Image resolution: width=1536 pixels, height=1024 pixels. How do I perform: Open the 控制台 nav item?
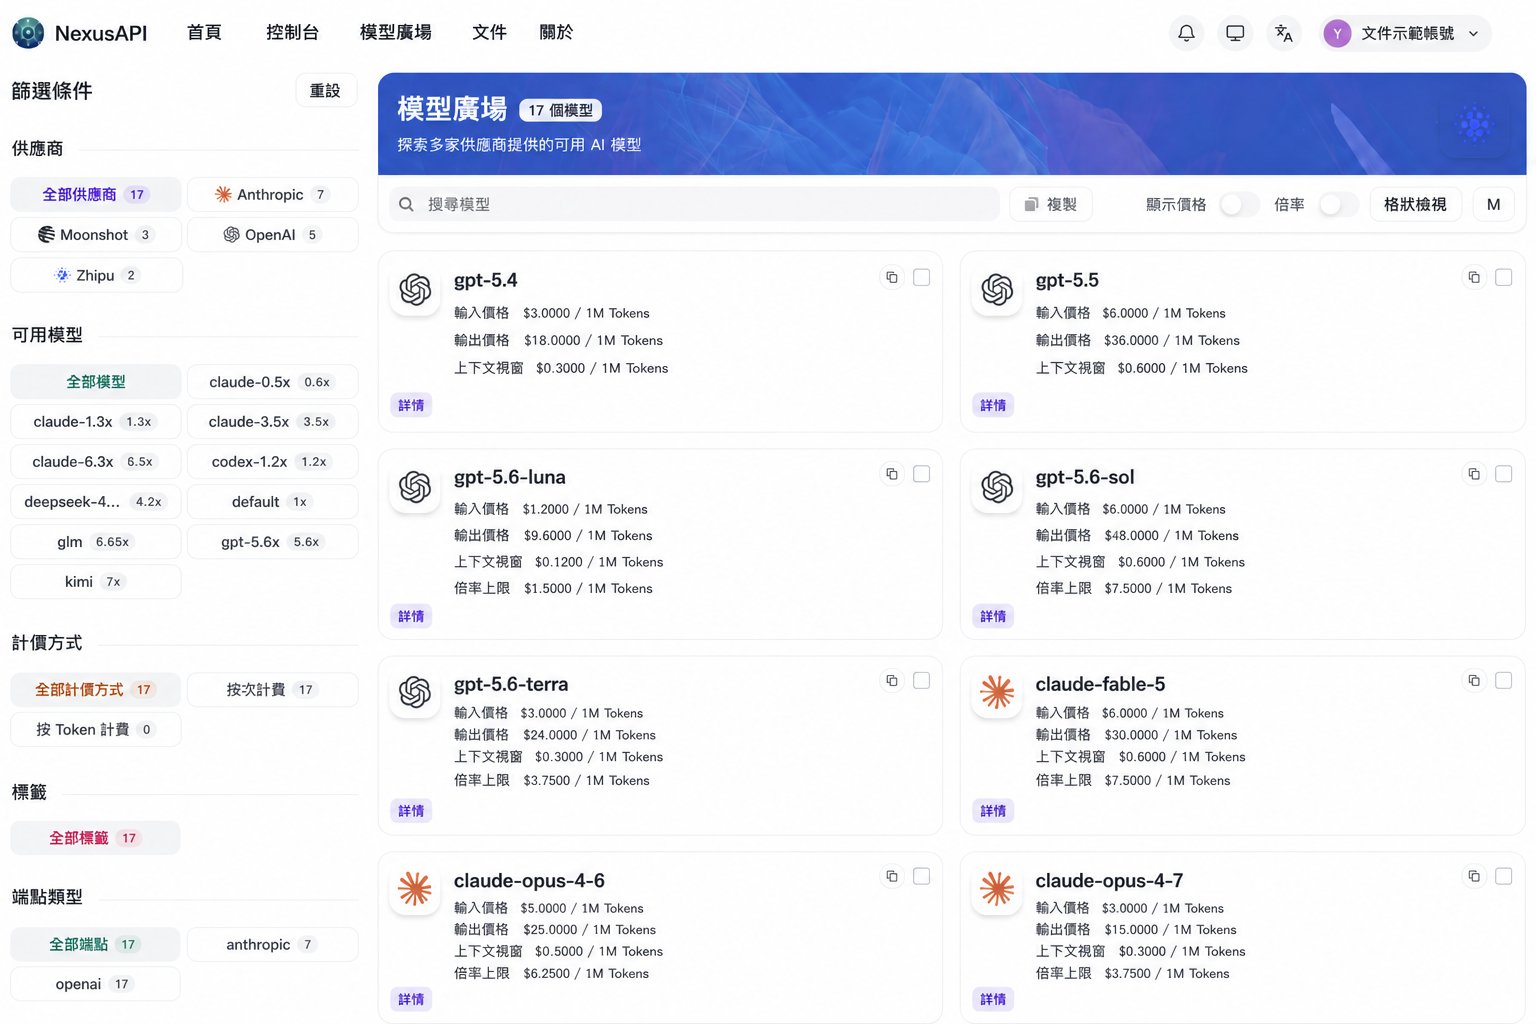(x=292, y=32)
